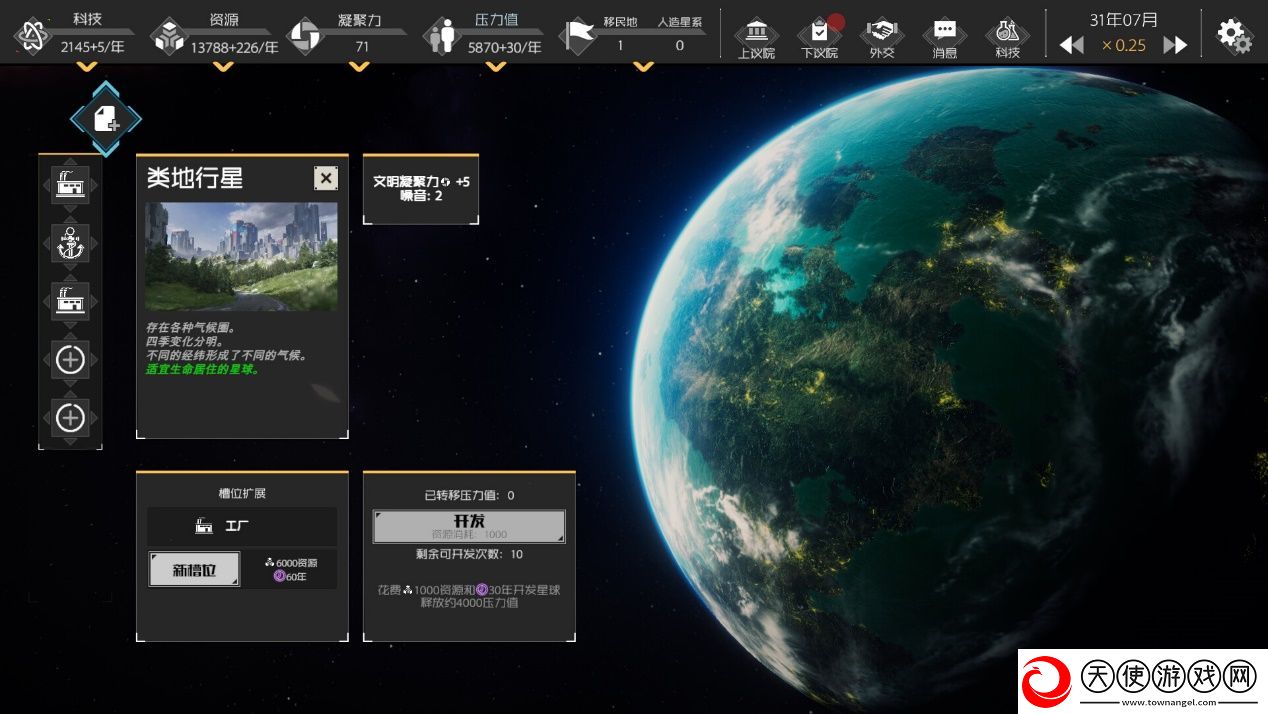The height and width of the screenshot is (714, 1268).
Task: Expand the chevron under 资源 stat
Action: [x=223, y=67]
